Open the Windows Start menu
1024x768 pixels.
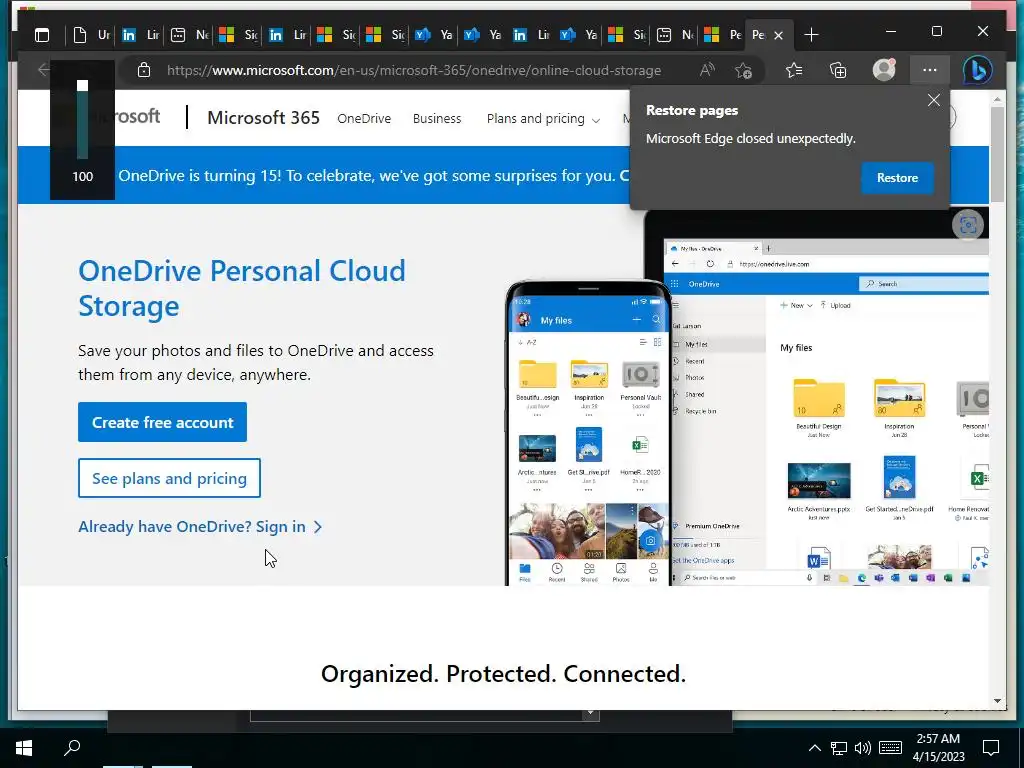[24, 748]
